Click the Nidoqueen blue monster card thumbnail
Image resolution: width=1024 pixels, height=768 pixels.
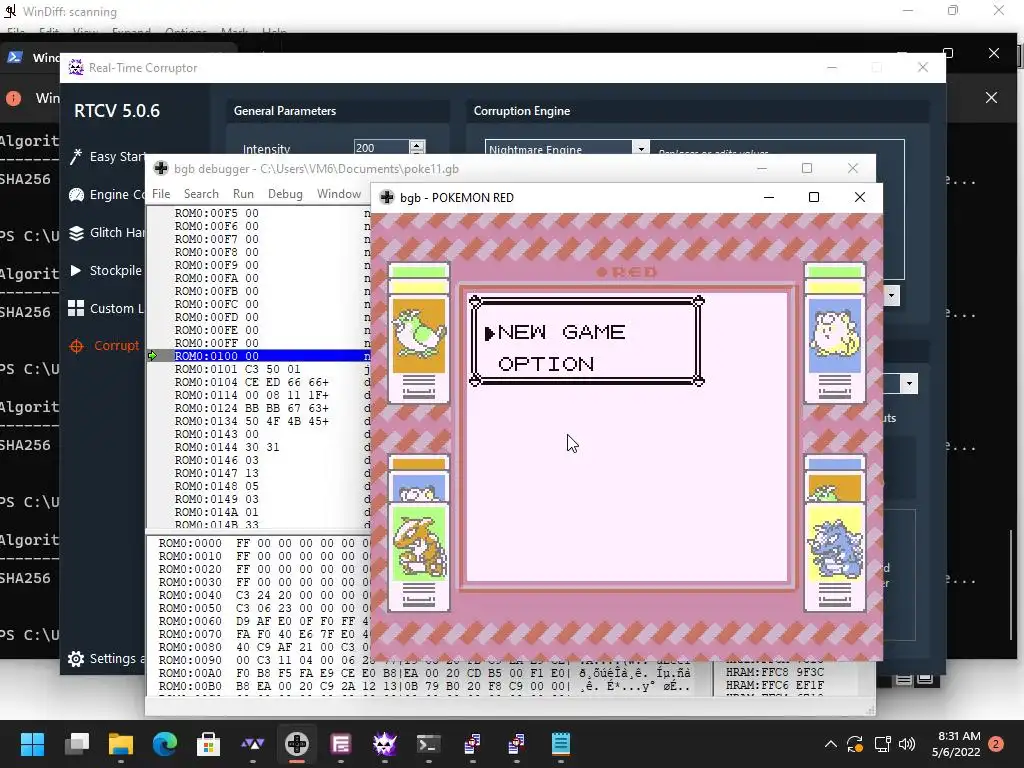point(835,556)
